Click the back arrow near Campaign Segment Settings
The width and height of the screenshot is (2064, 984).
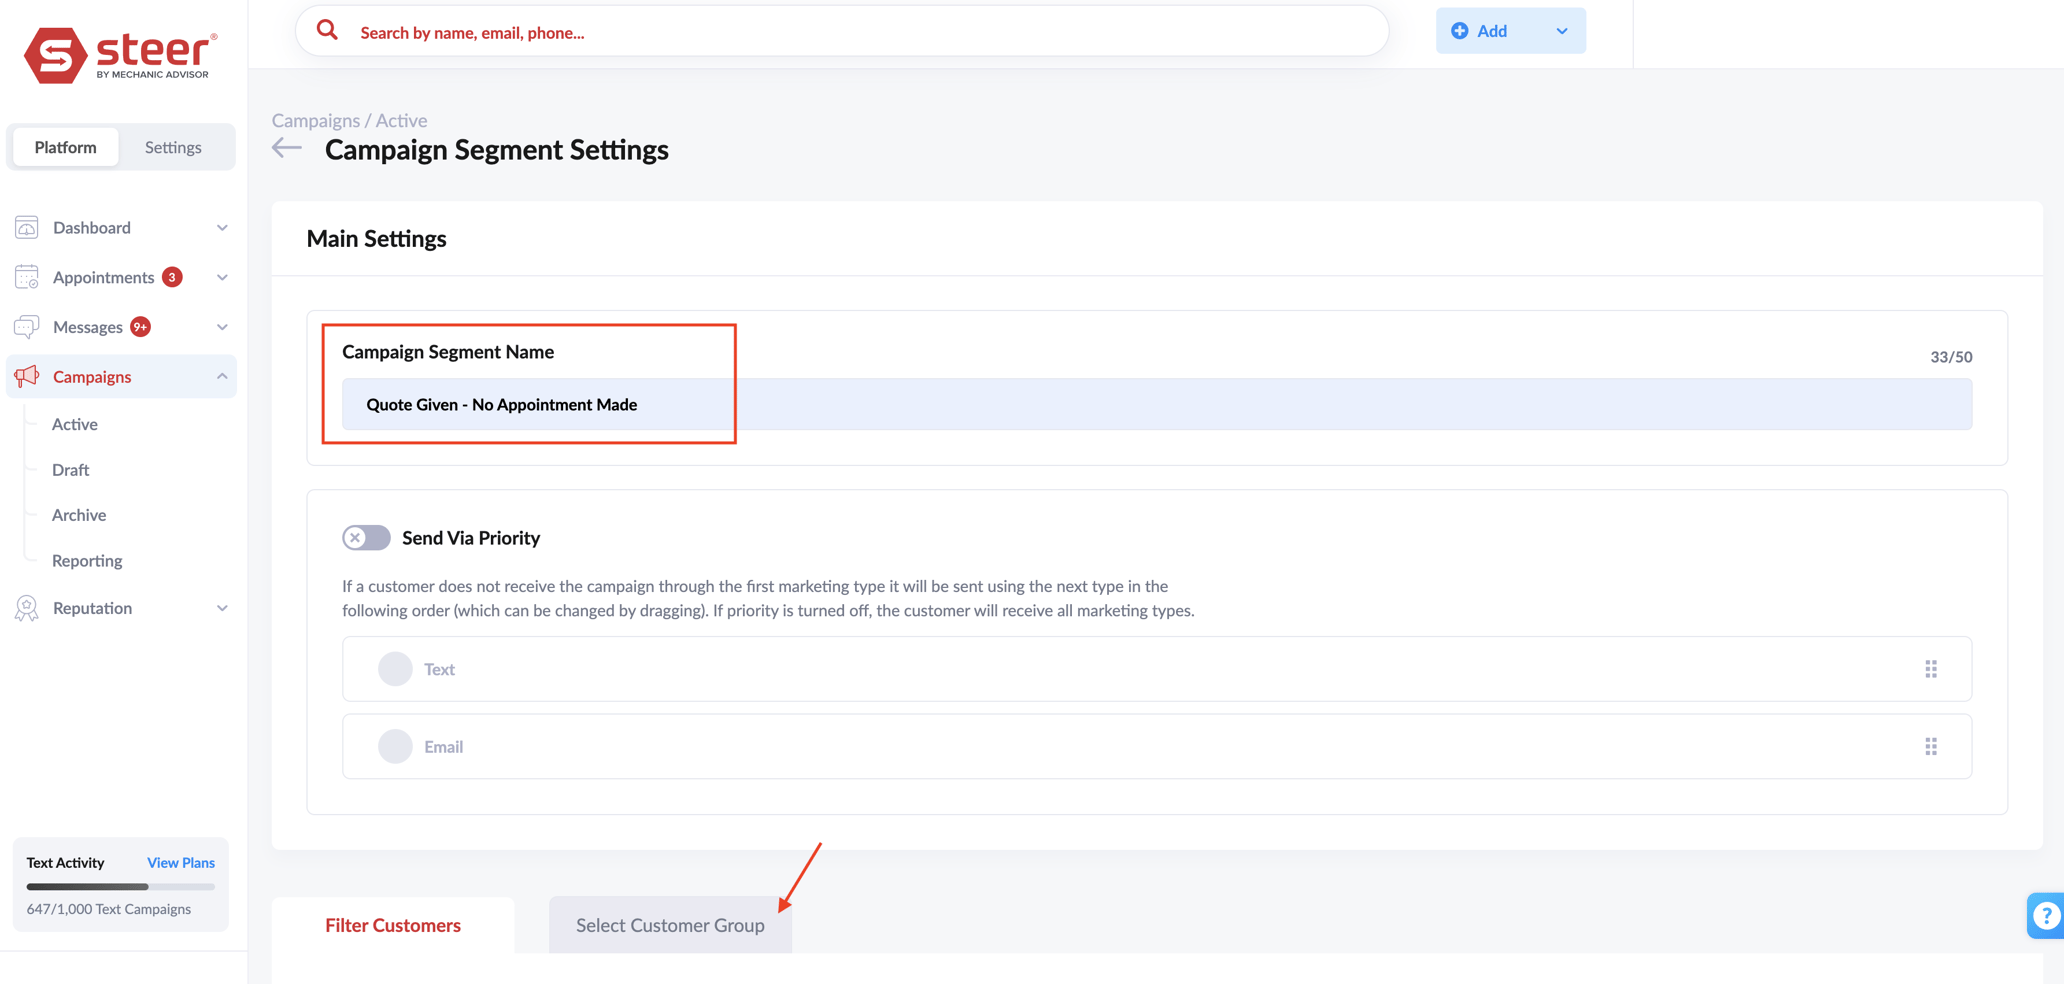[285, 148]
